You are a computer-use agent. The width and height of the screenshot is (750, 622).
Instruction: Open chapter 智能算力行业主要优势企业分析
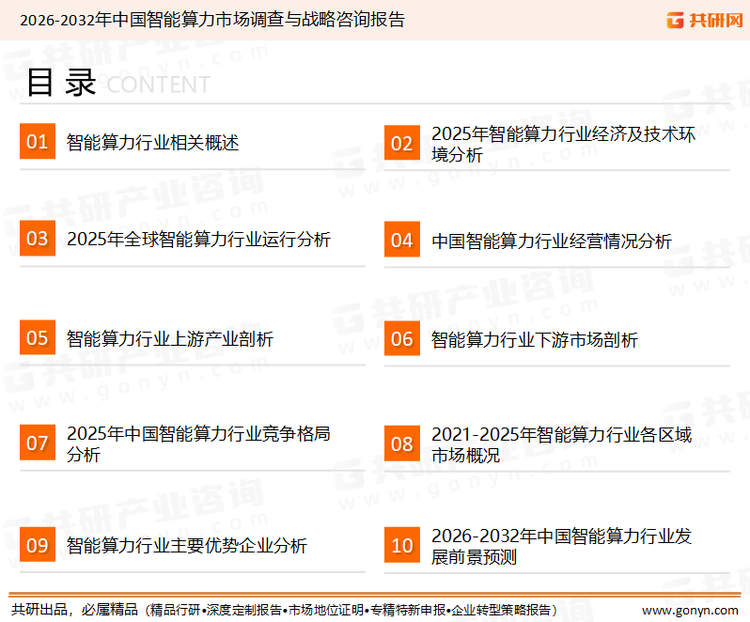[x=187, y=545]
